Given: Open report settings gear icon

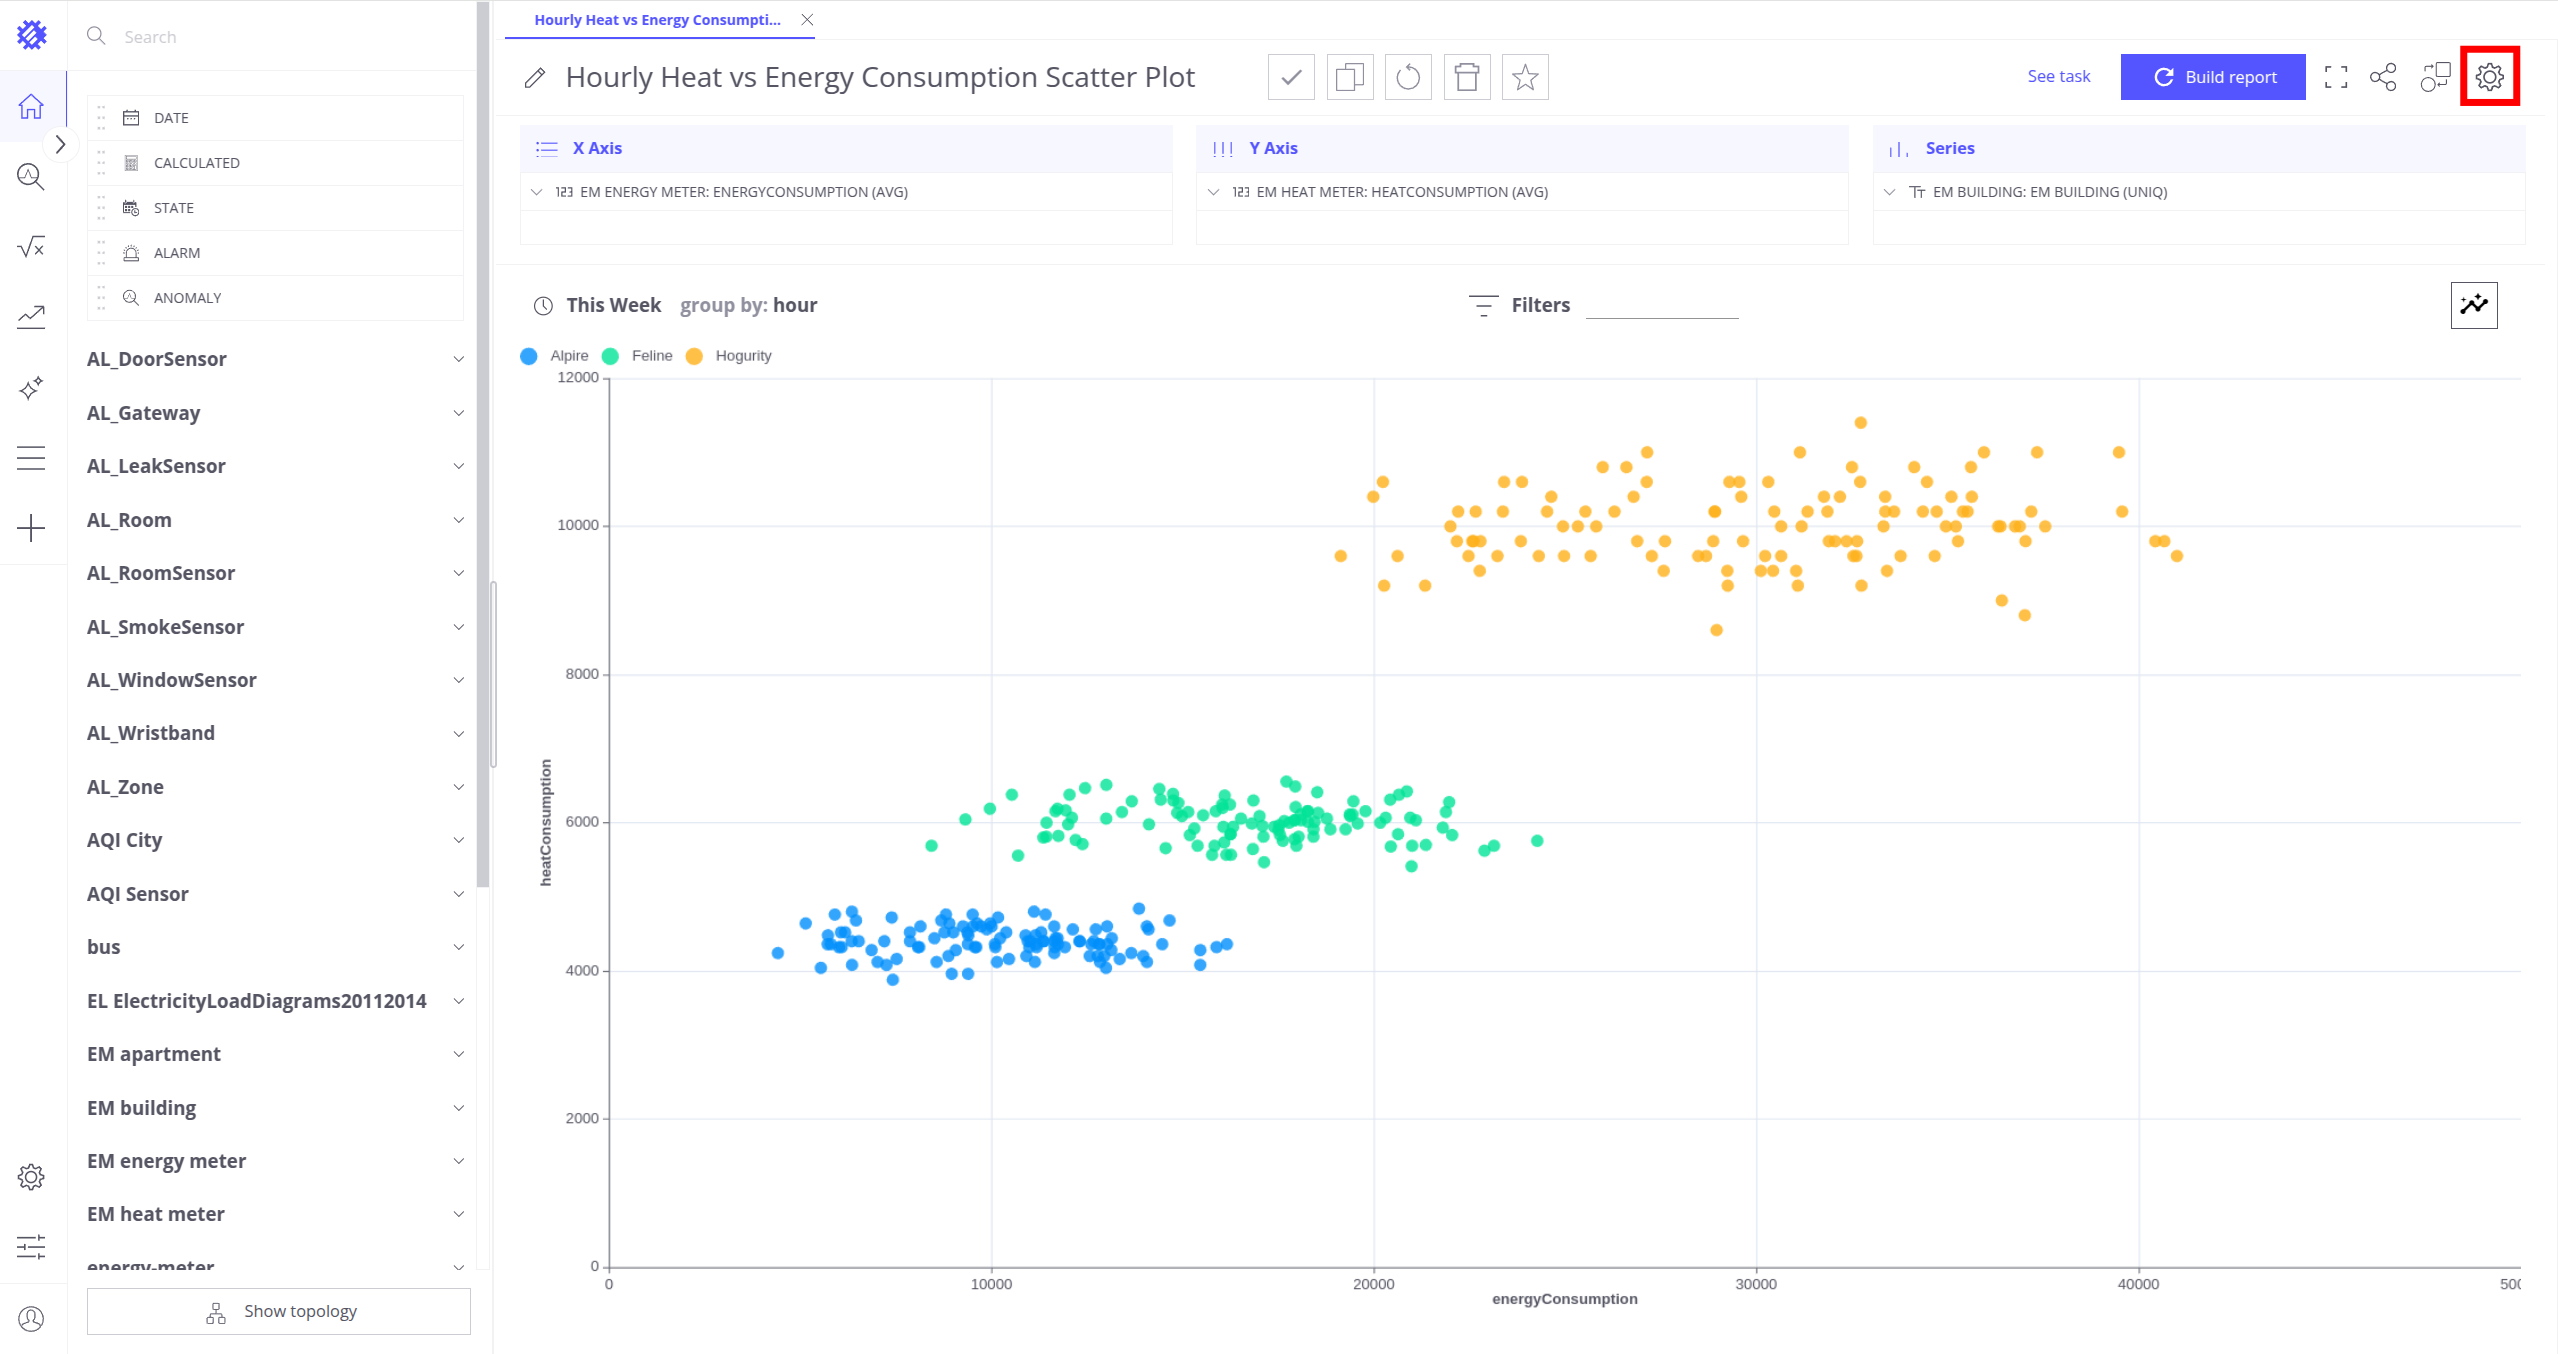Looking at the screenshot, I should (2488, 77).
